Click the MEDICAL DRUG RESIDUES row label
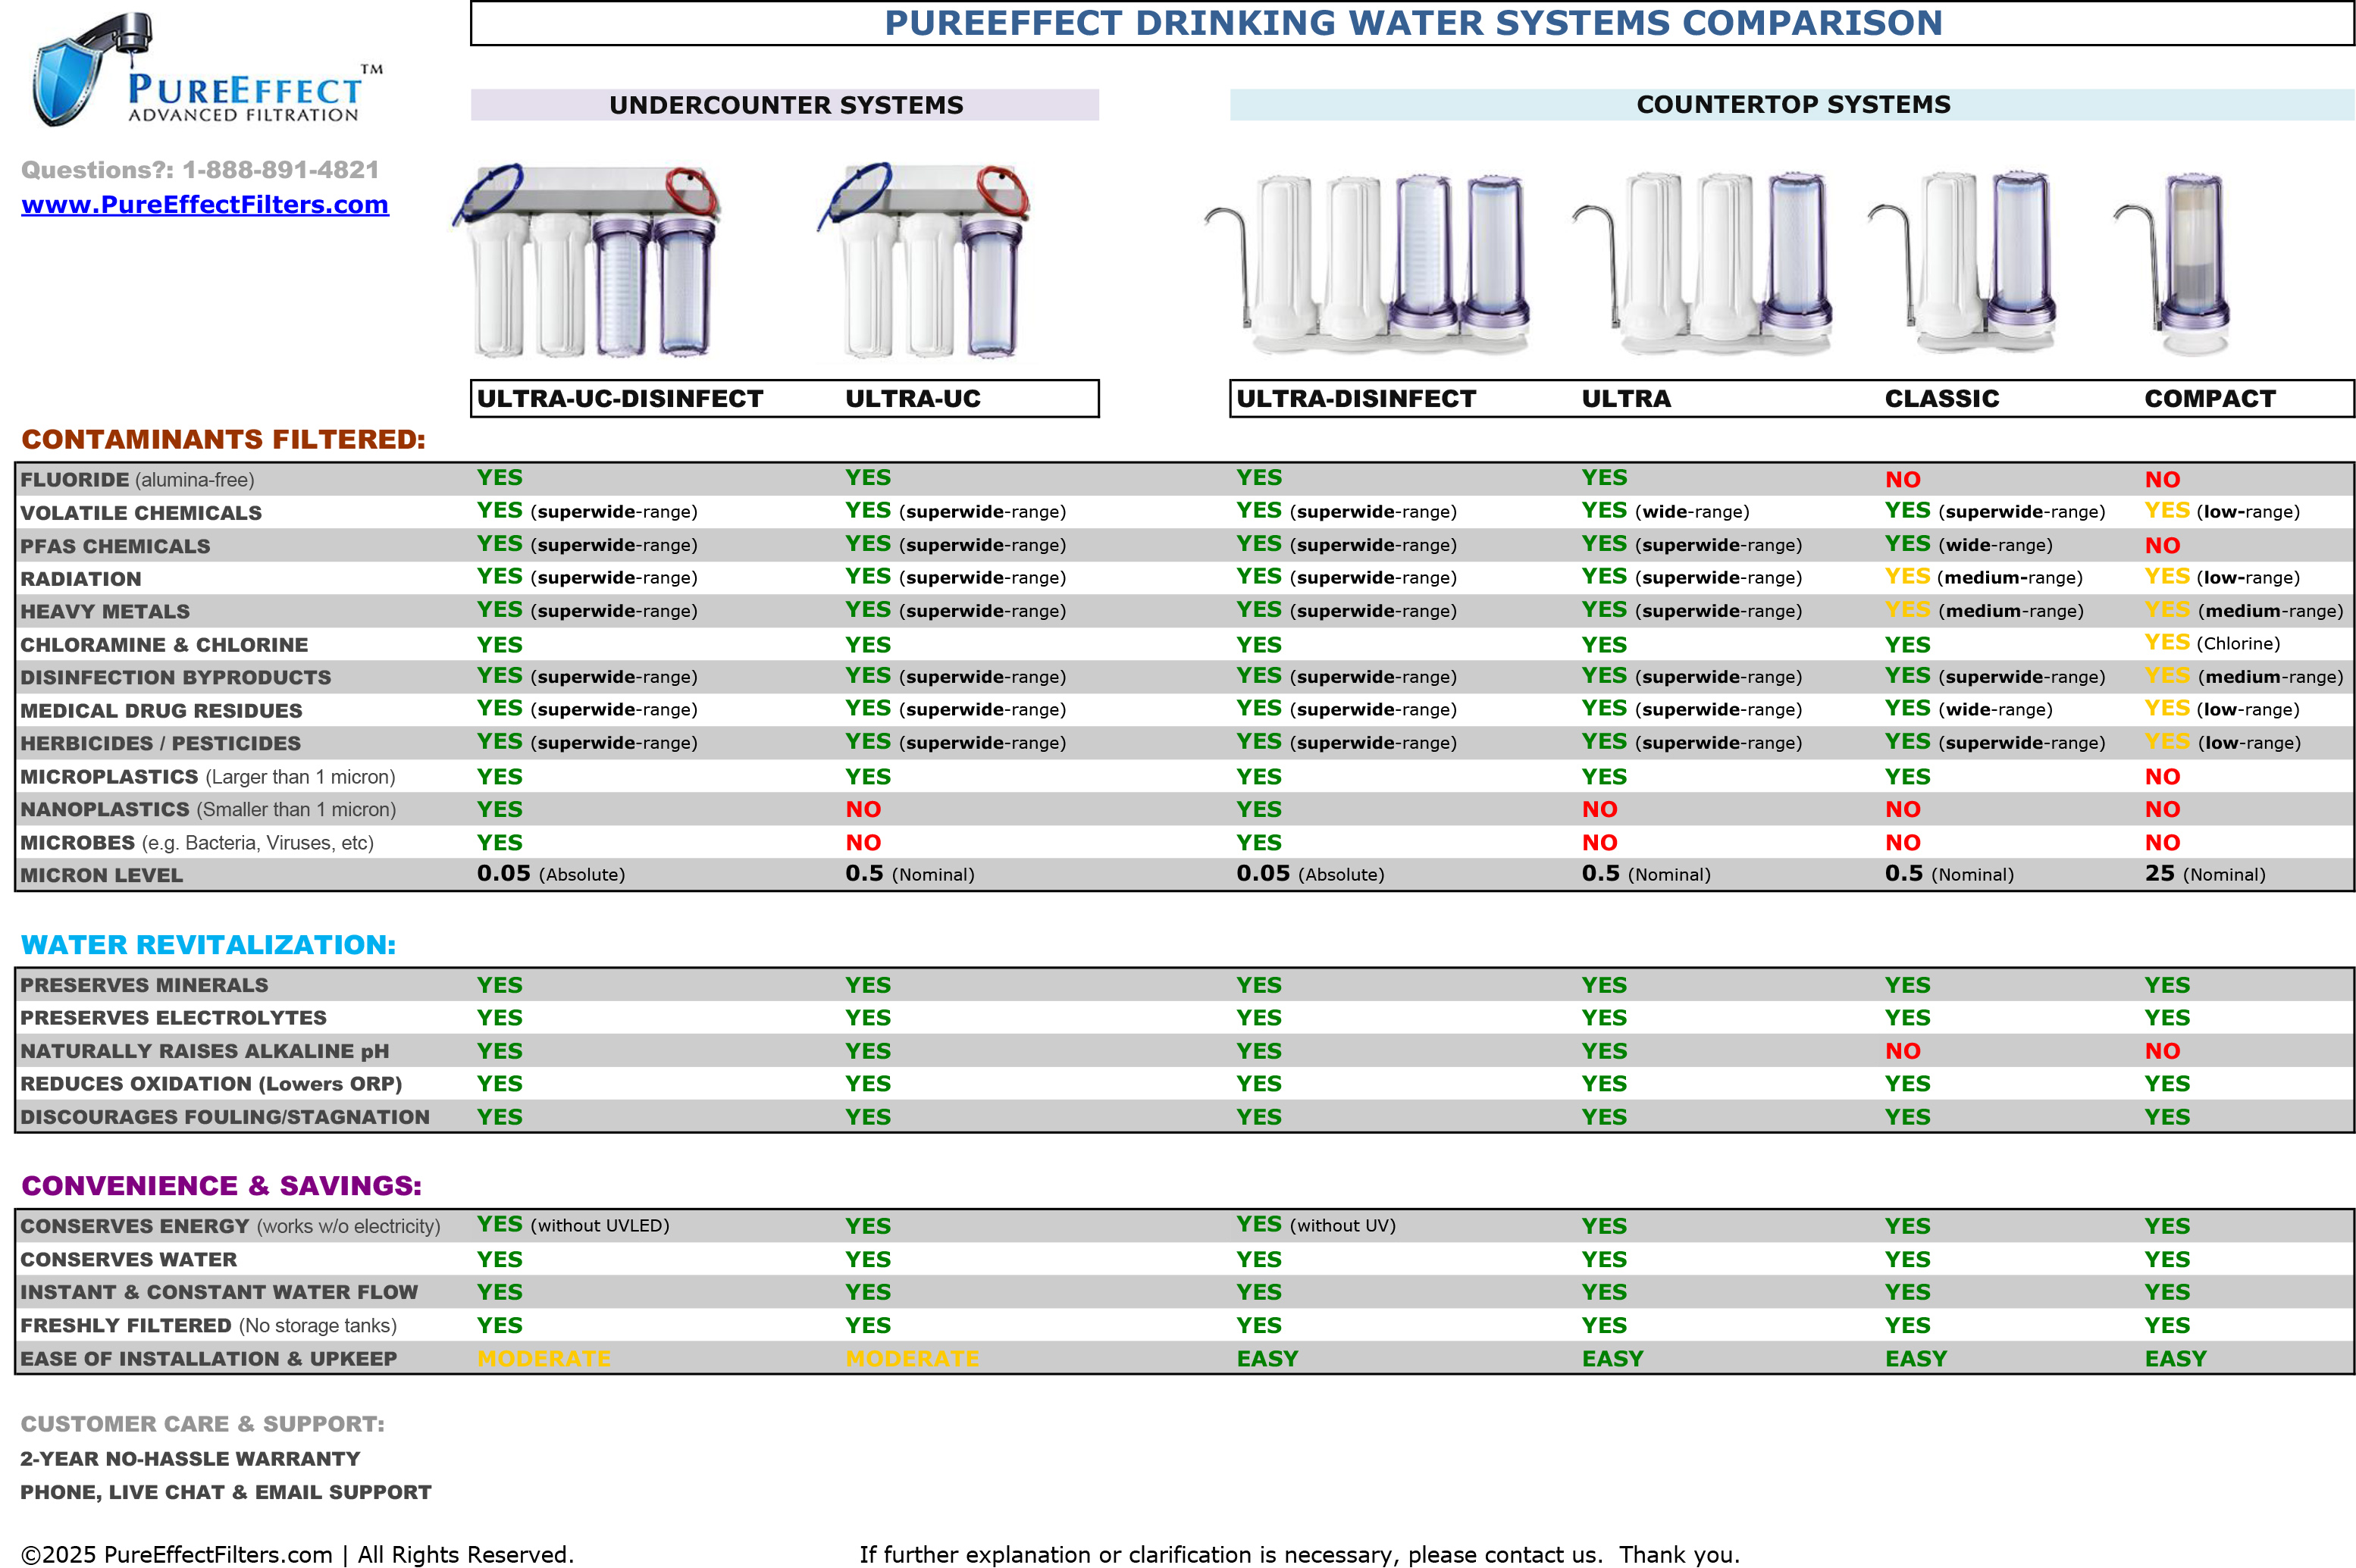This screenshot has height=1568, width=2356. click(x=162, y=711)
